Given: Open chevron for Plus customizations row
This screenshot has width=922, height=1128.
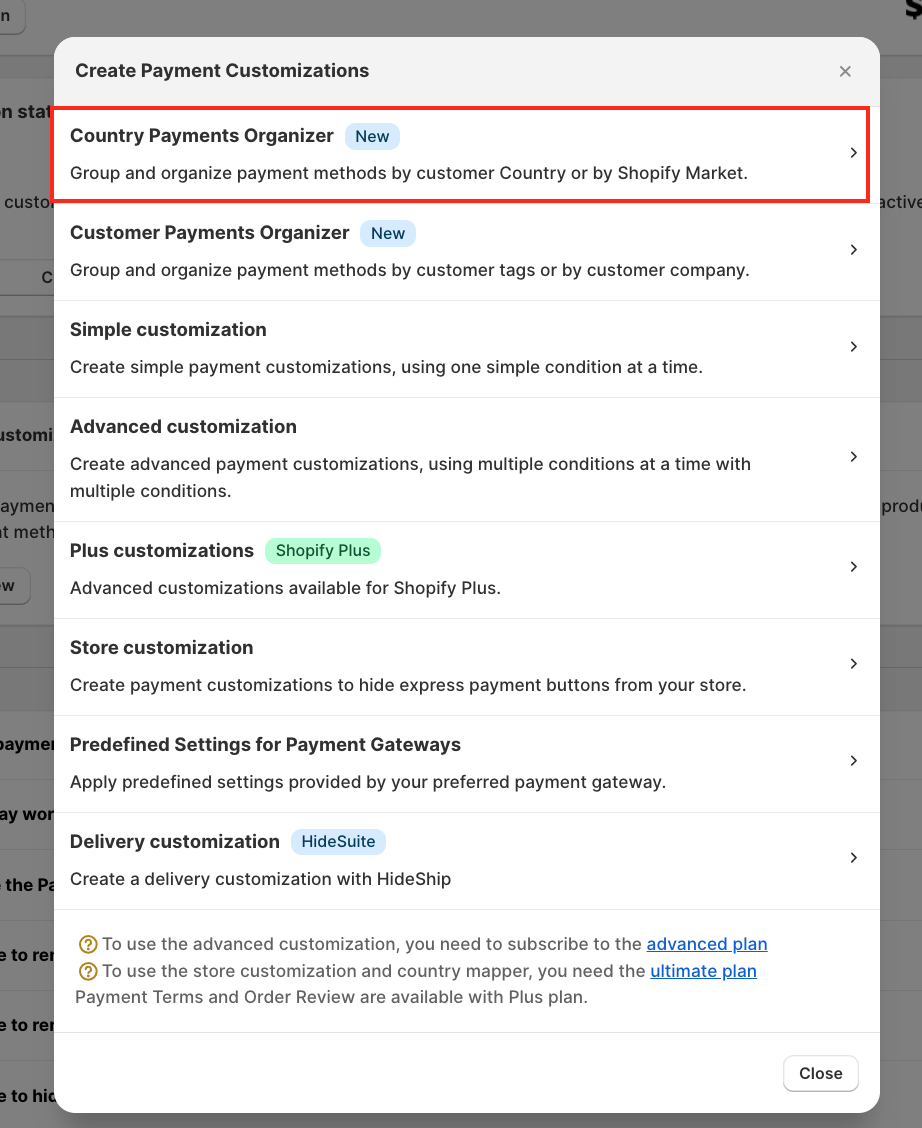Looking at the screenshot, I should coord(853,567).
